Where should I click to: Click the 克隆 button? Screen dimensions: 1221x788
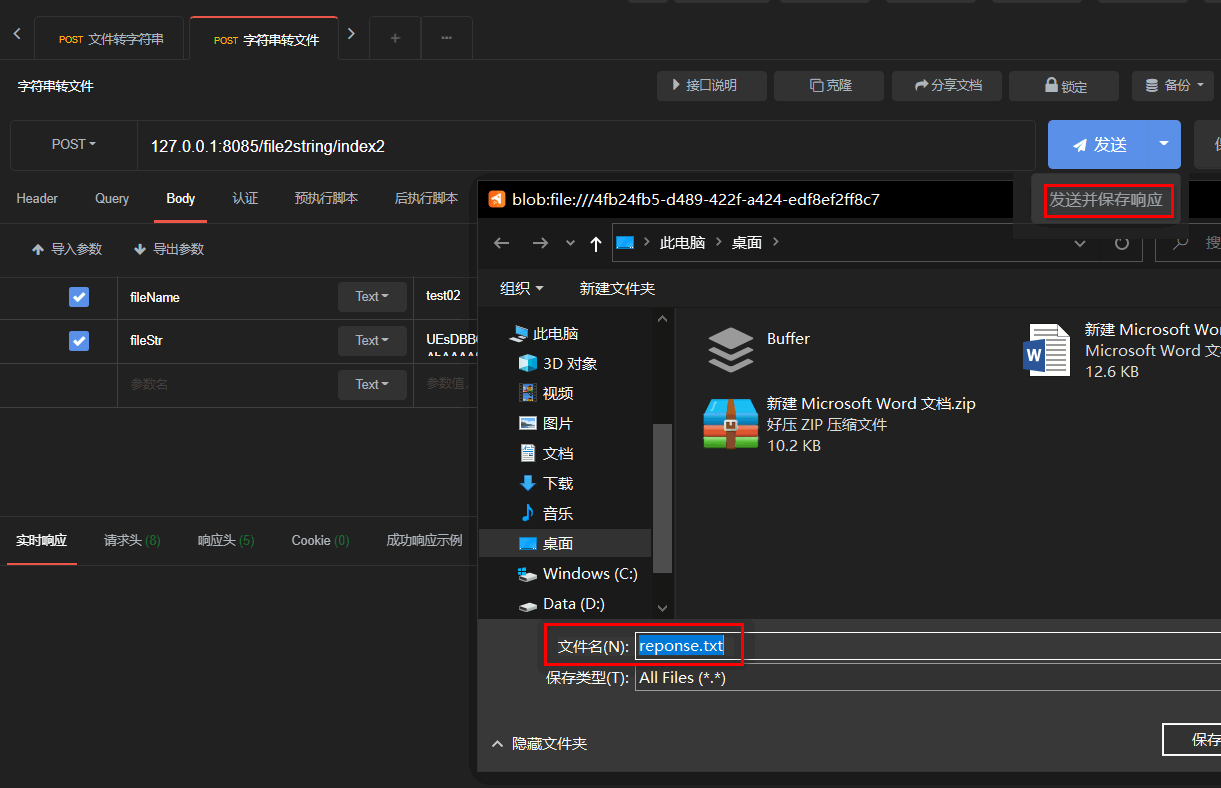click(830, 86)
